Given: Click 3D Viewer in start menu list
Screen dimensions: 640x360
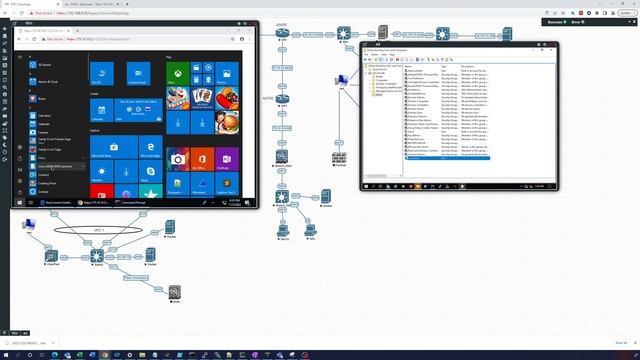Looking at the screenshot, I should (x=45, y=64).
